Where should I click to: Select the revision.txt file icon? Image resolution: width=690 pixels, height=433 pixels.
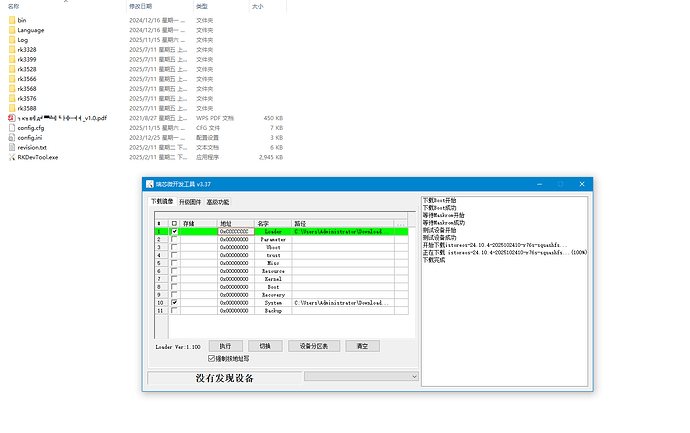[x=11, y=147]
